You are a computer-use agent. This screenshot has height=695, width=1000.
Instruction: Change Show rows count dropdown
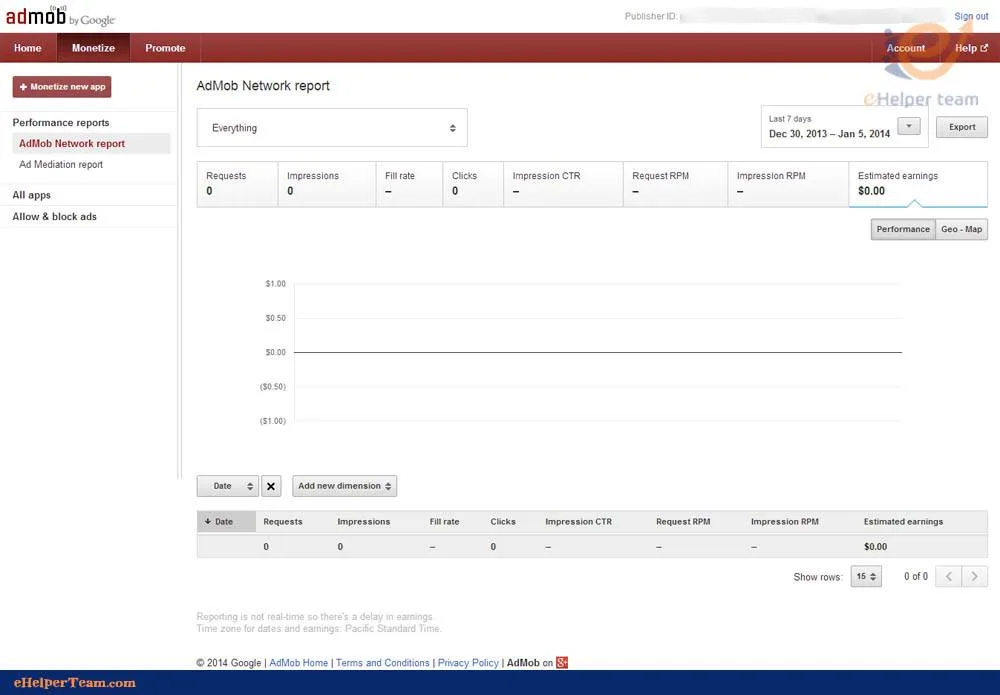tap(866, 576)
